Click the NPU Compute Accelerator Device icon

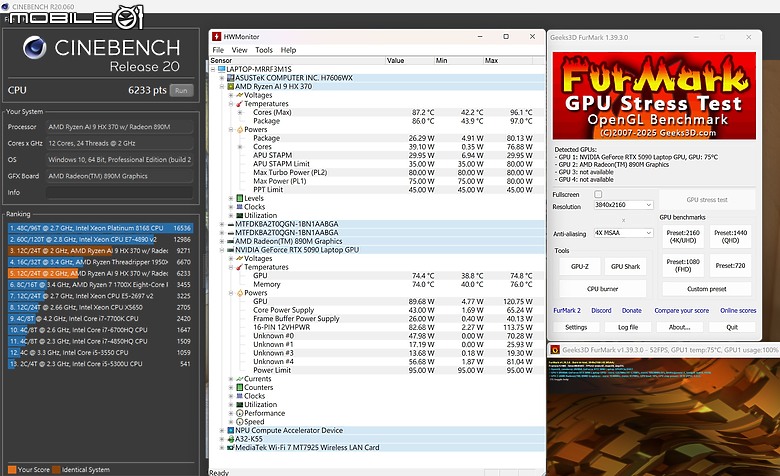[x=229, y=429]
